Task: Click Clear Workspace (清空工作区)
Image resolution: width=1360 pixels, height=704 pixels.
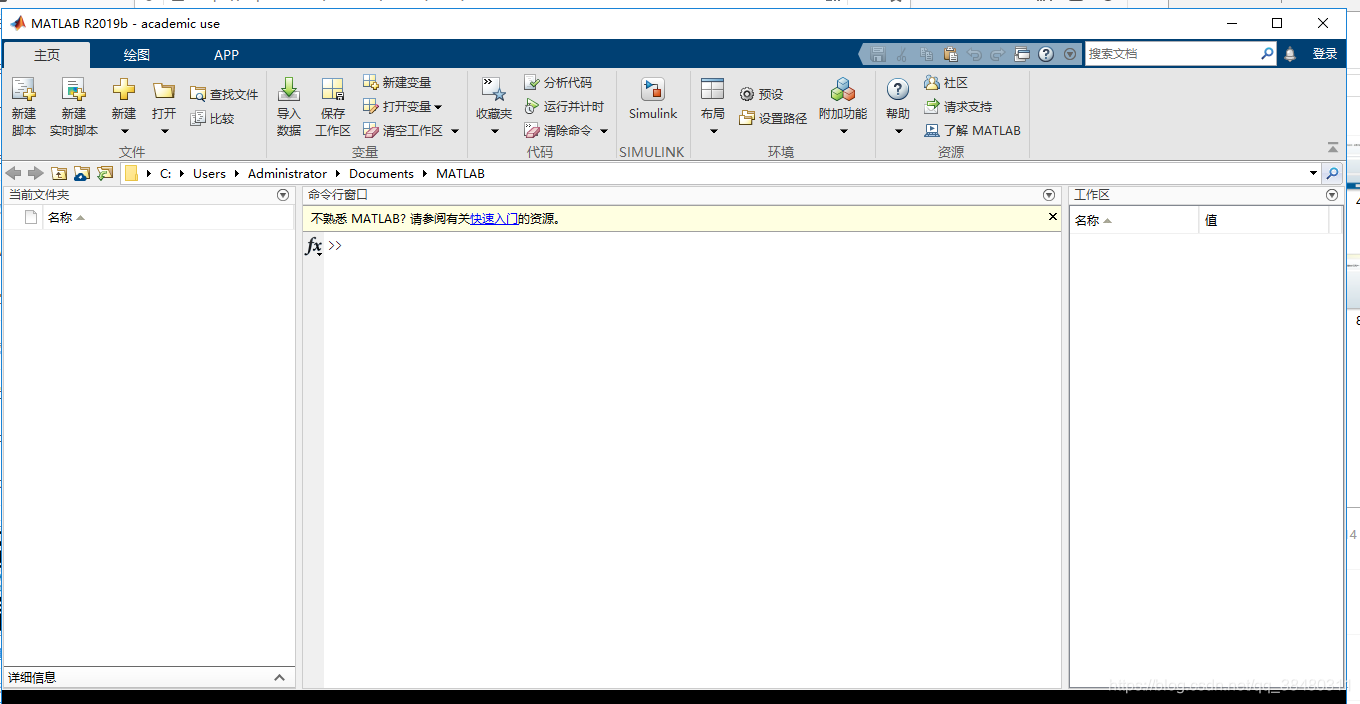Action: click(403, 130)
